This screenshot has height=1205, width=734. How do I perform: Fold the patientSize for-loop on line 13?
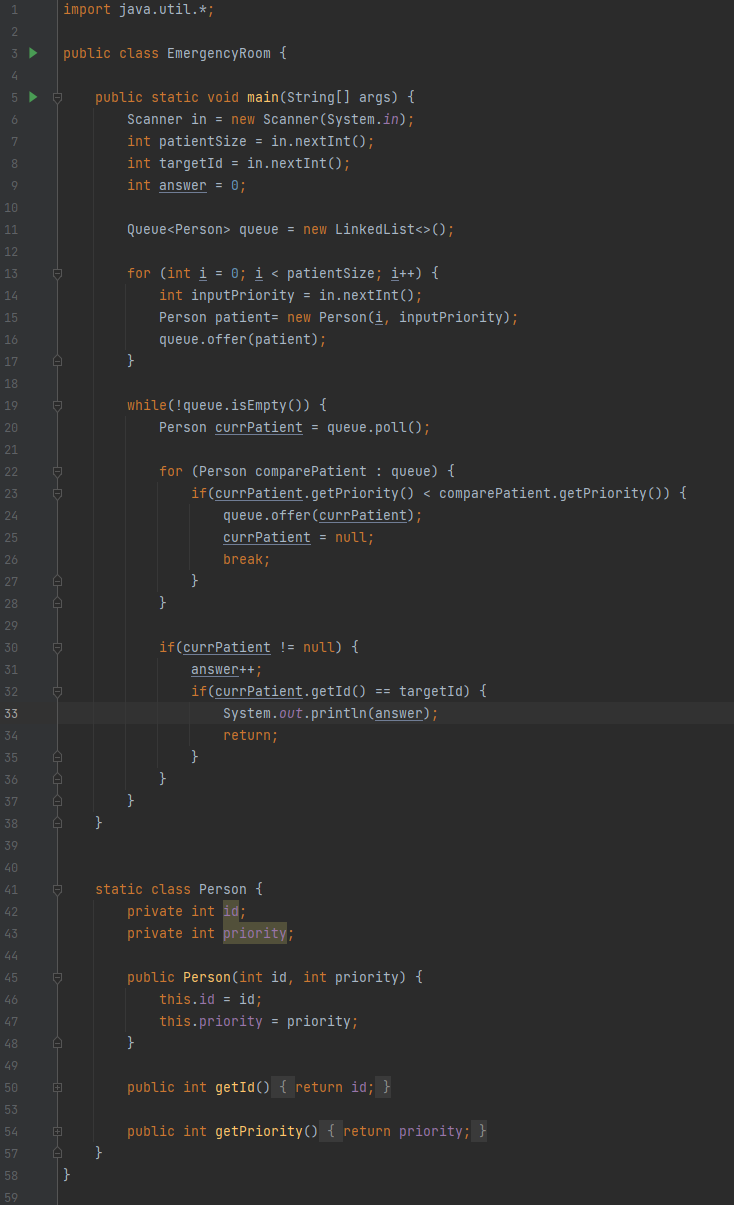coord(57,273)
